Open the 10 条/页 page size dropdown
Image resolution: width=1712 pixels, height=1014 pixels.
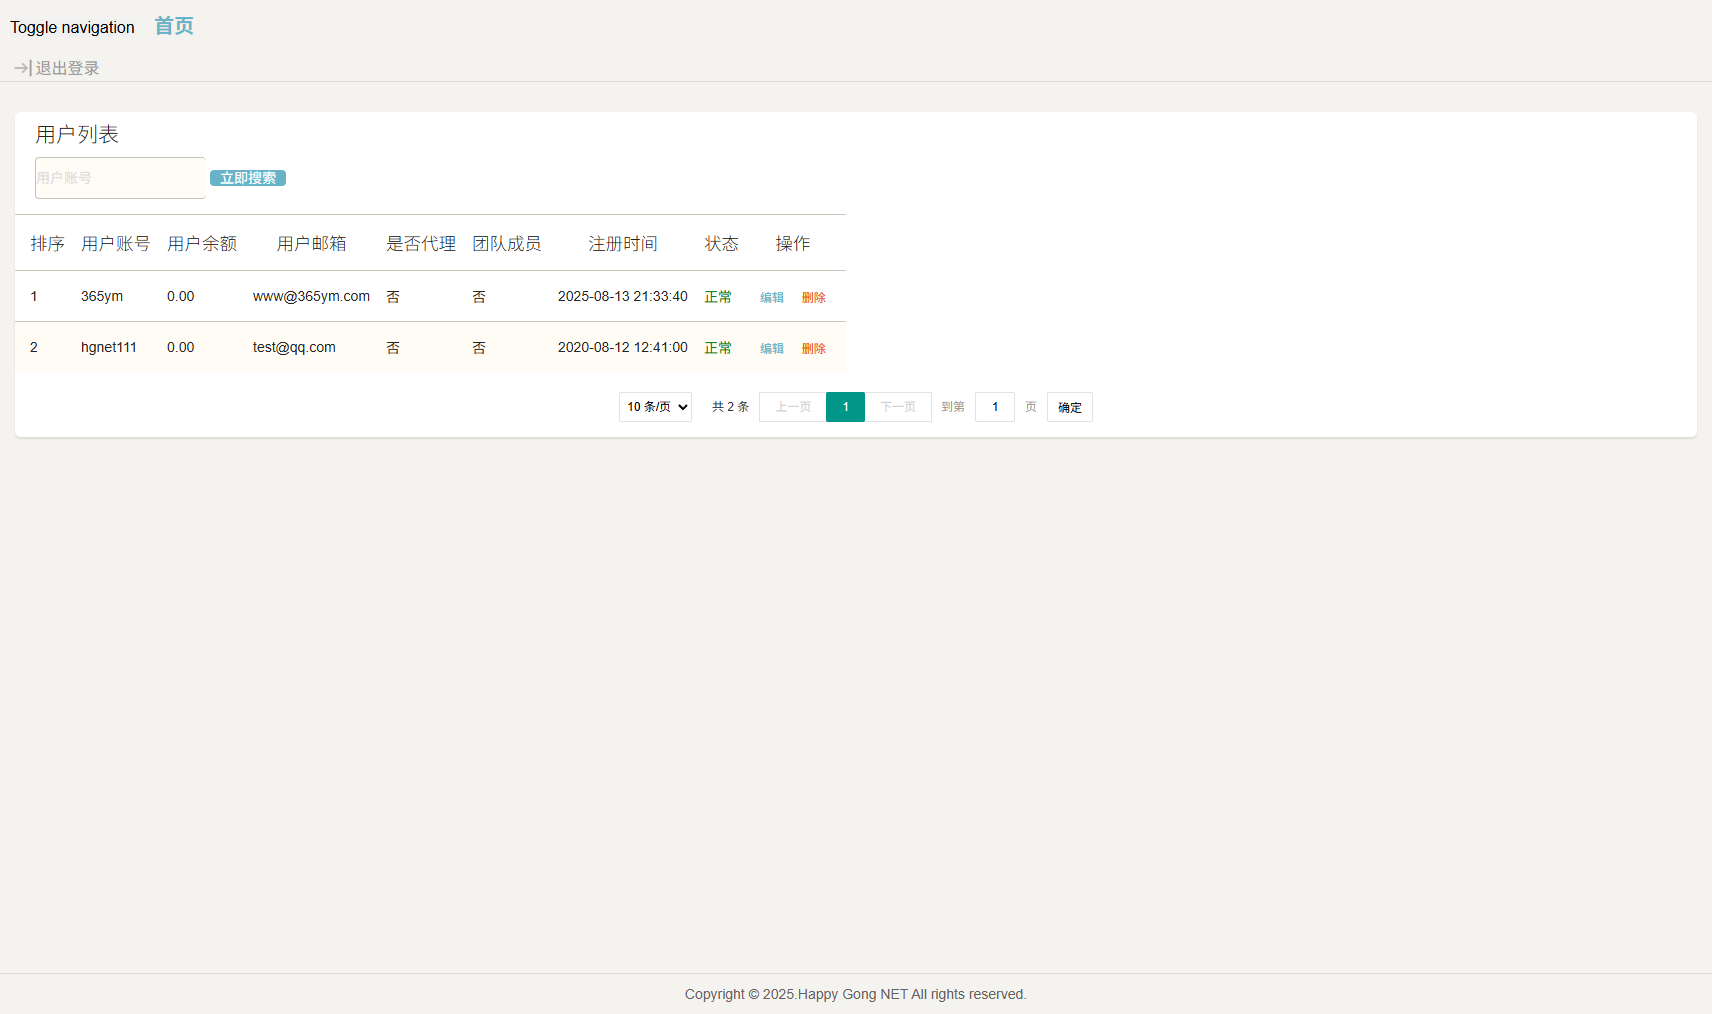pyautogui.click(x=655, y=407)
